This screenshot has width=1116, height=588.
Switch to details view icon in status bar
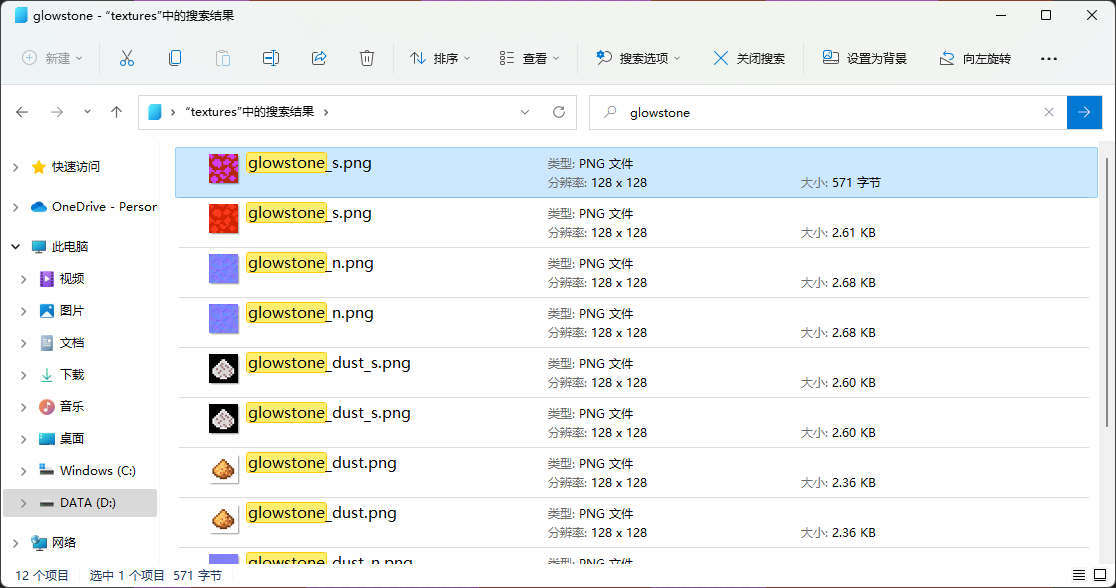1079,574
